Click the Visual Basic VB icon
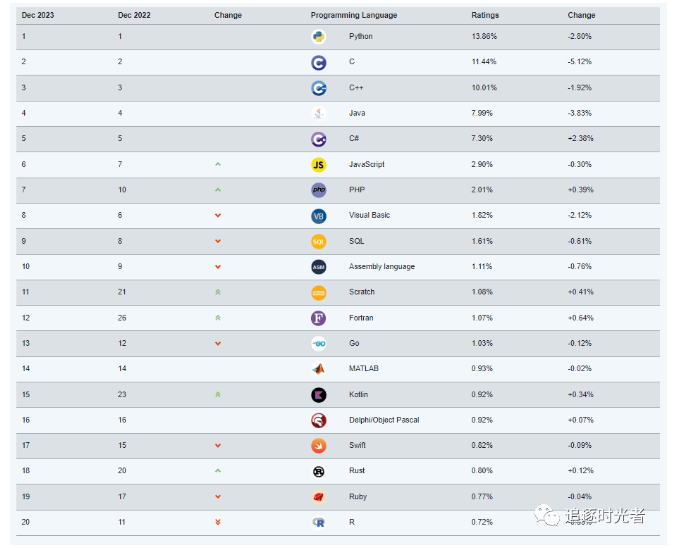676x548 pixels. [318, 215]
